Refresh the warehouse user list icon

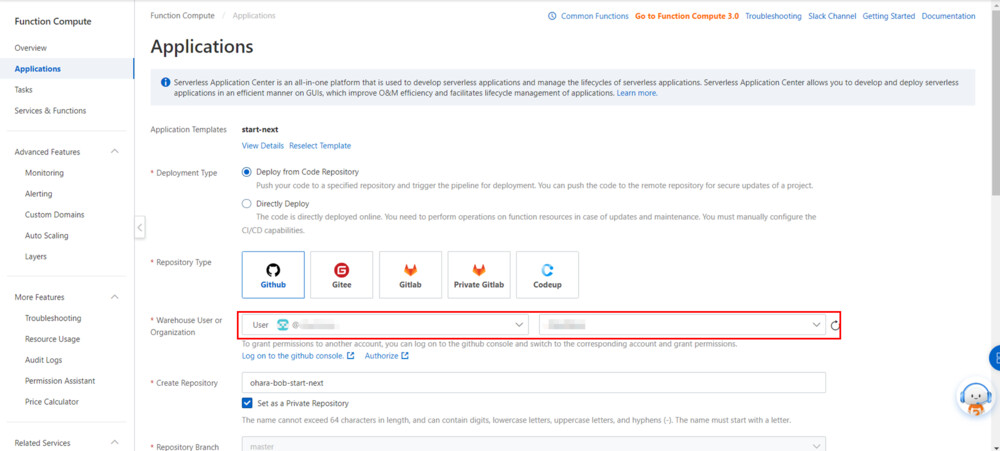click(835, 325)
